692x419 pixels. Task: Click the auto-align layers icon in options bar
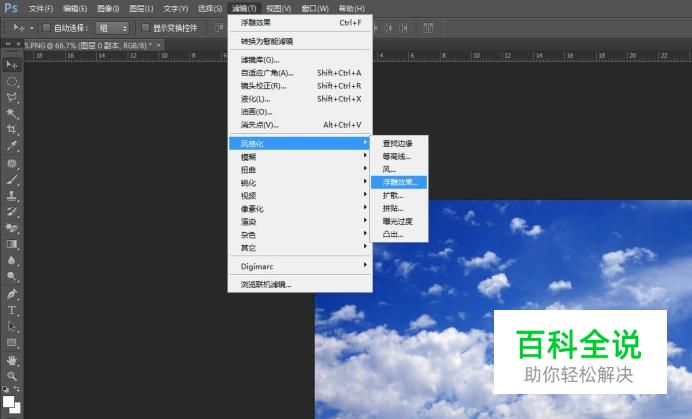click(428, 28)
